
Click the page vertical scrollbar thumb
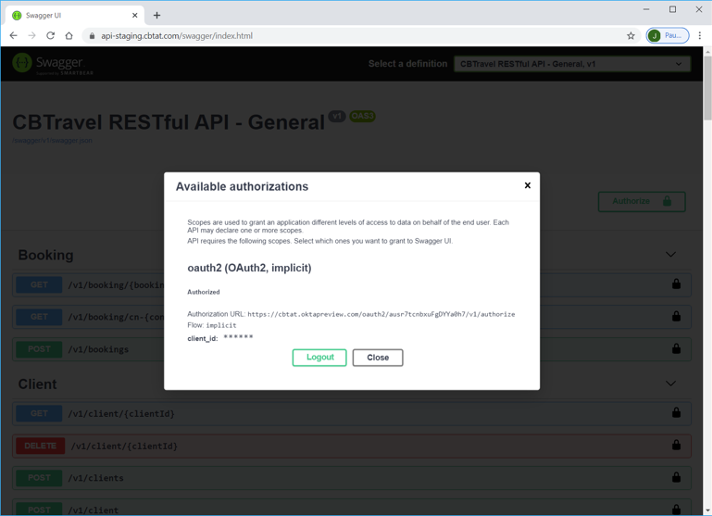[707, 89]
